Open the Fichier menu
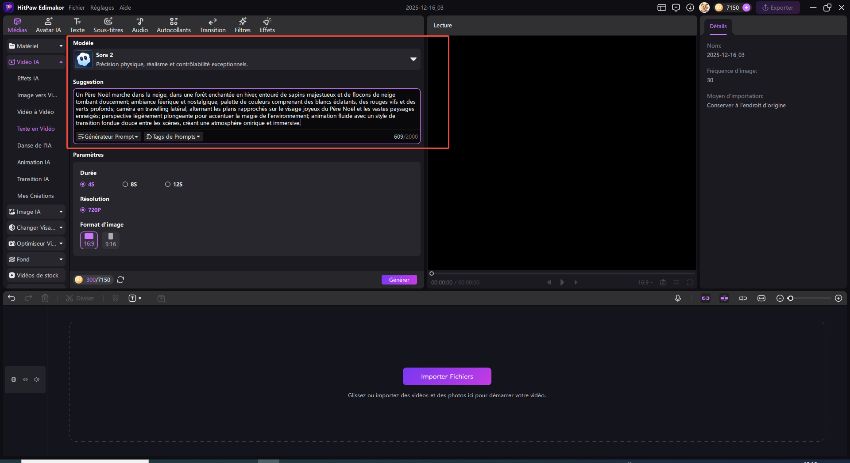Viewport: 850px width, 463px height. (76, 7)
